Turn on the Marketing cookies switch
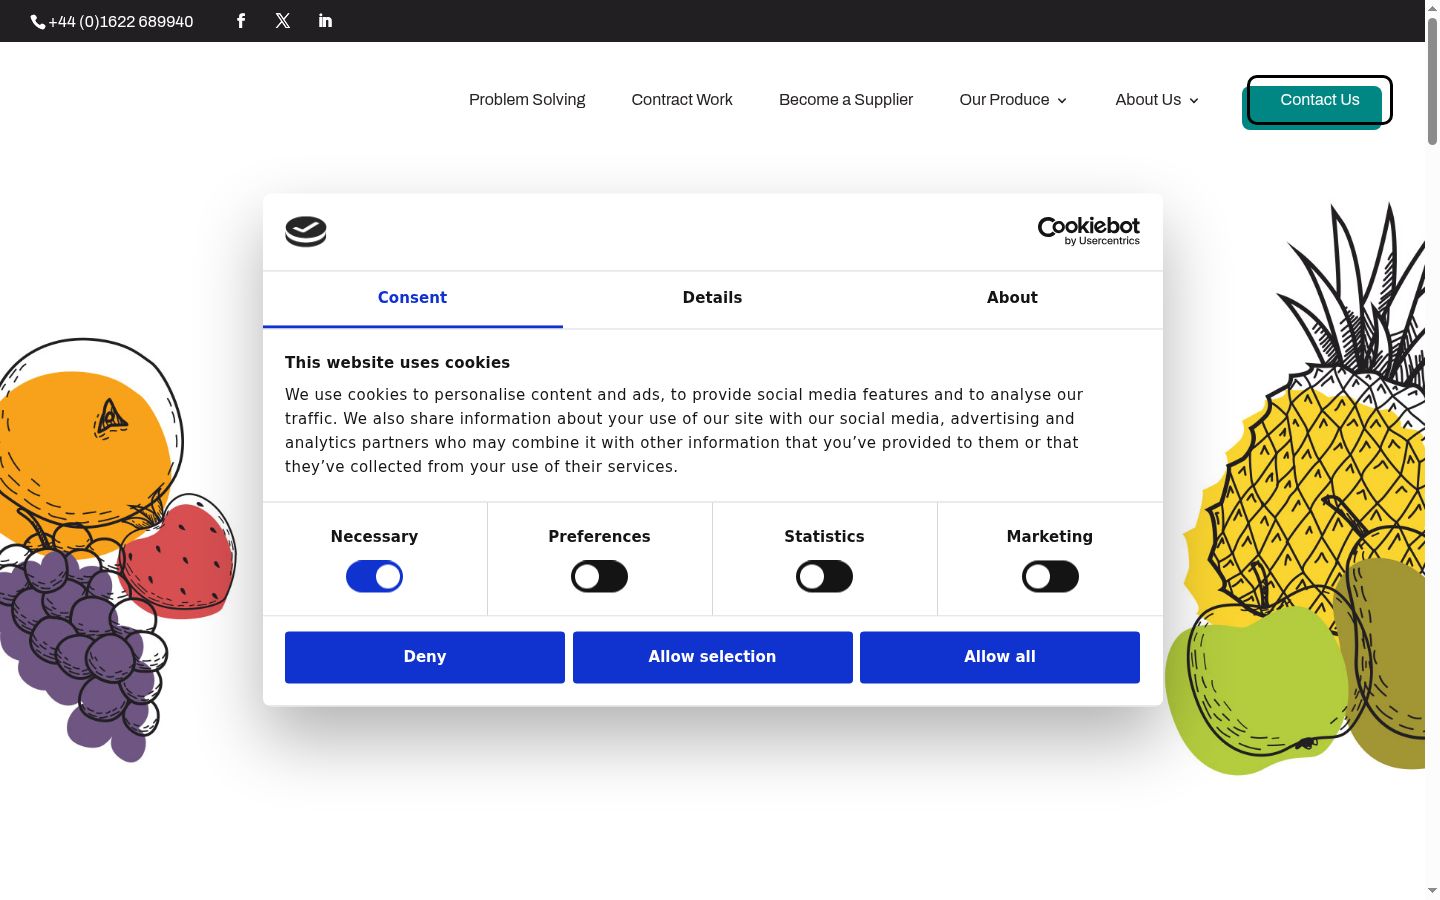The height and width of the screenshot is (900, 1440). 1050,577
